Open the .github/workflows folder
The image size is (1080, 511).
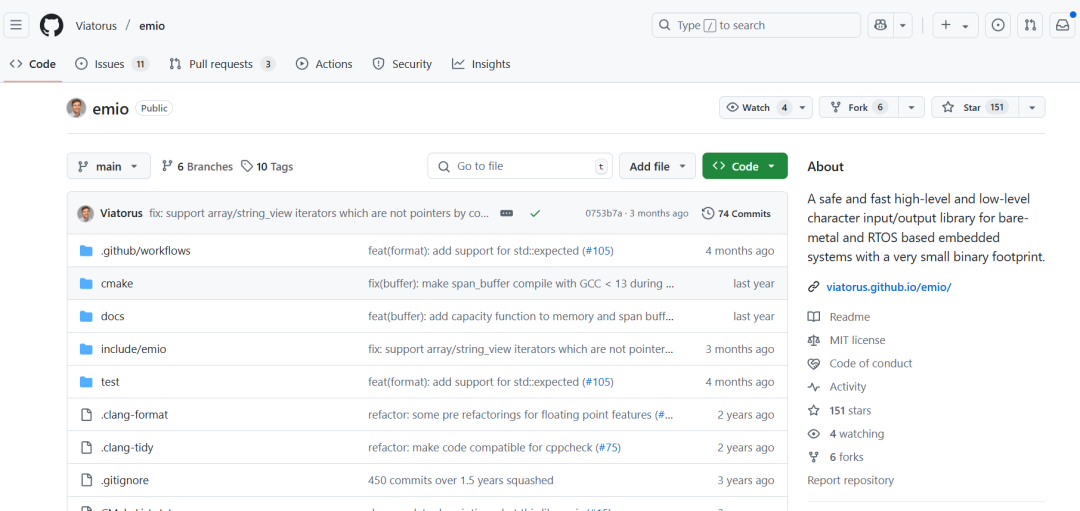click(x=145, y=251)
